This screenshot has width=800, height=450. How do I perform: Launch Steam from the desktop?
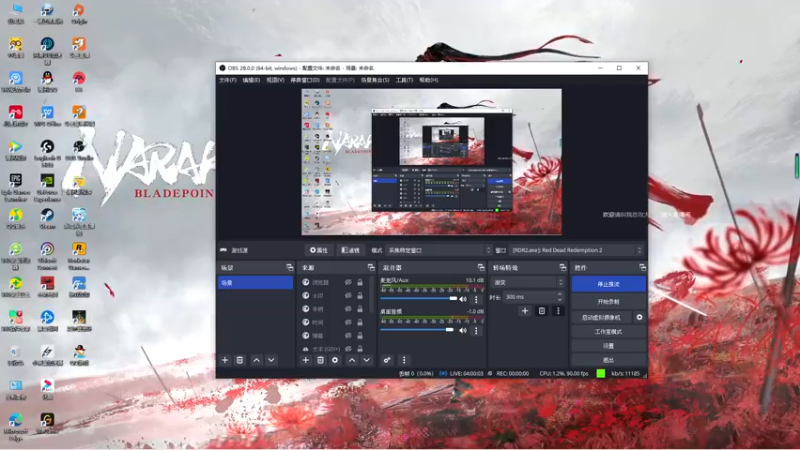[47, 218]
